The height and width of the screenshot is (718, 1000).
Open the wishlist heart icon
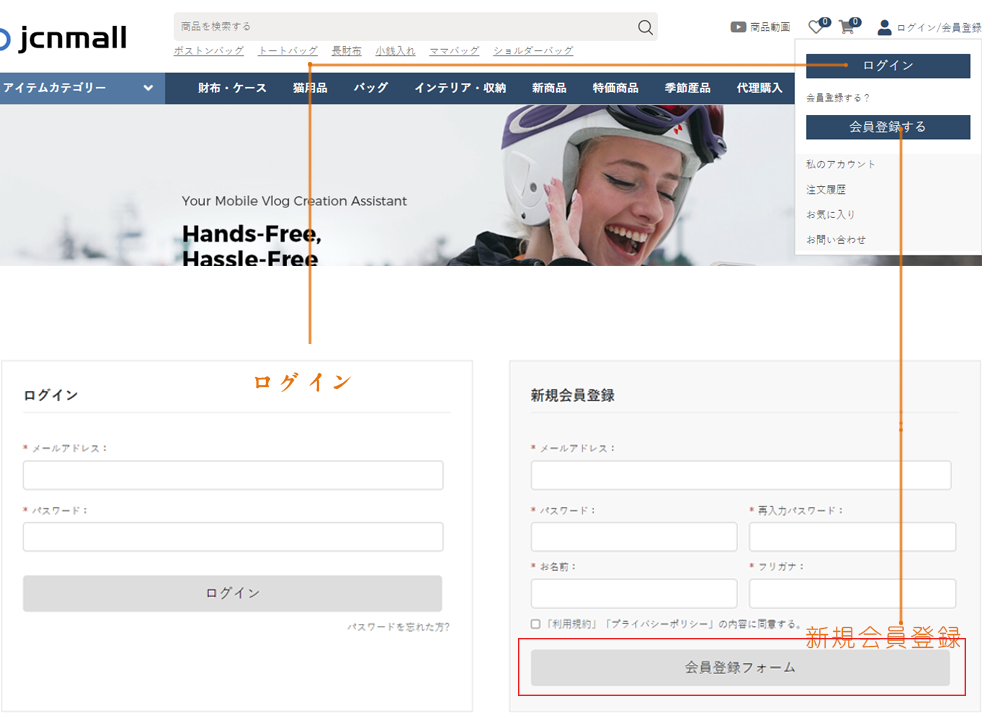(x=816, y=27)
